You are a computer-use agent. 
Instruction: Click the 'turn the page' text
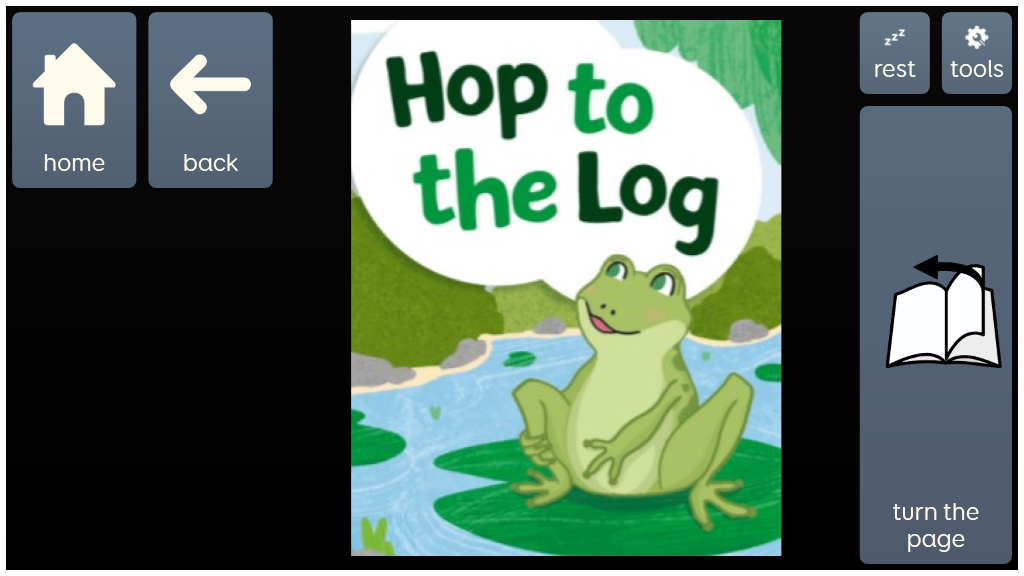tap(936, 526)
